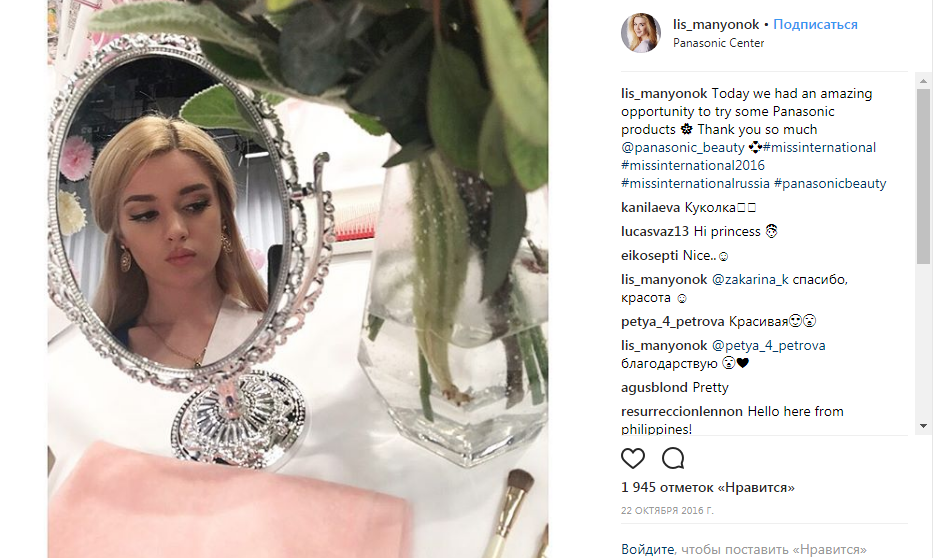This screenshot has width=933, height=558.
Task: View the 1 945 likes count
Action: point(707,488)
